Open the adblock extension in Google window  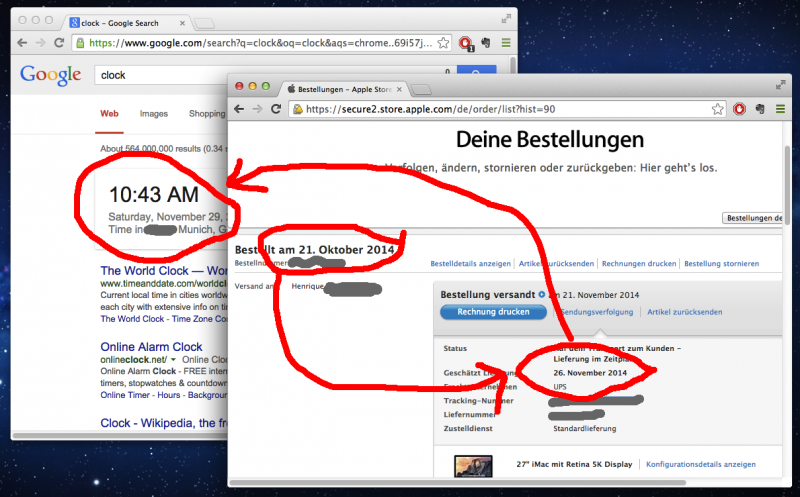point(465,43)
